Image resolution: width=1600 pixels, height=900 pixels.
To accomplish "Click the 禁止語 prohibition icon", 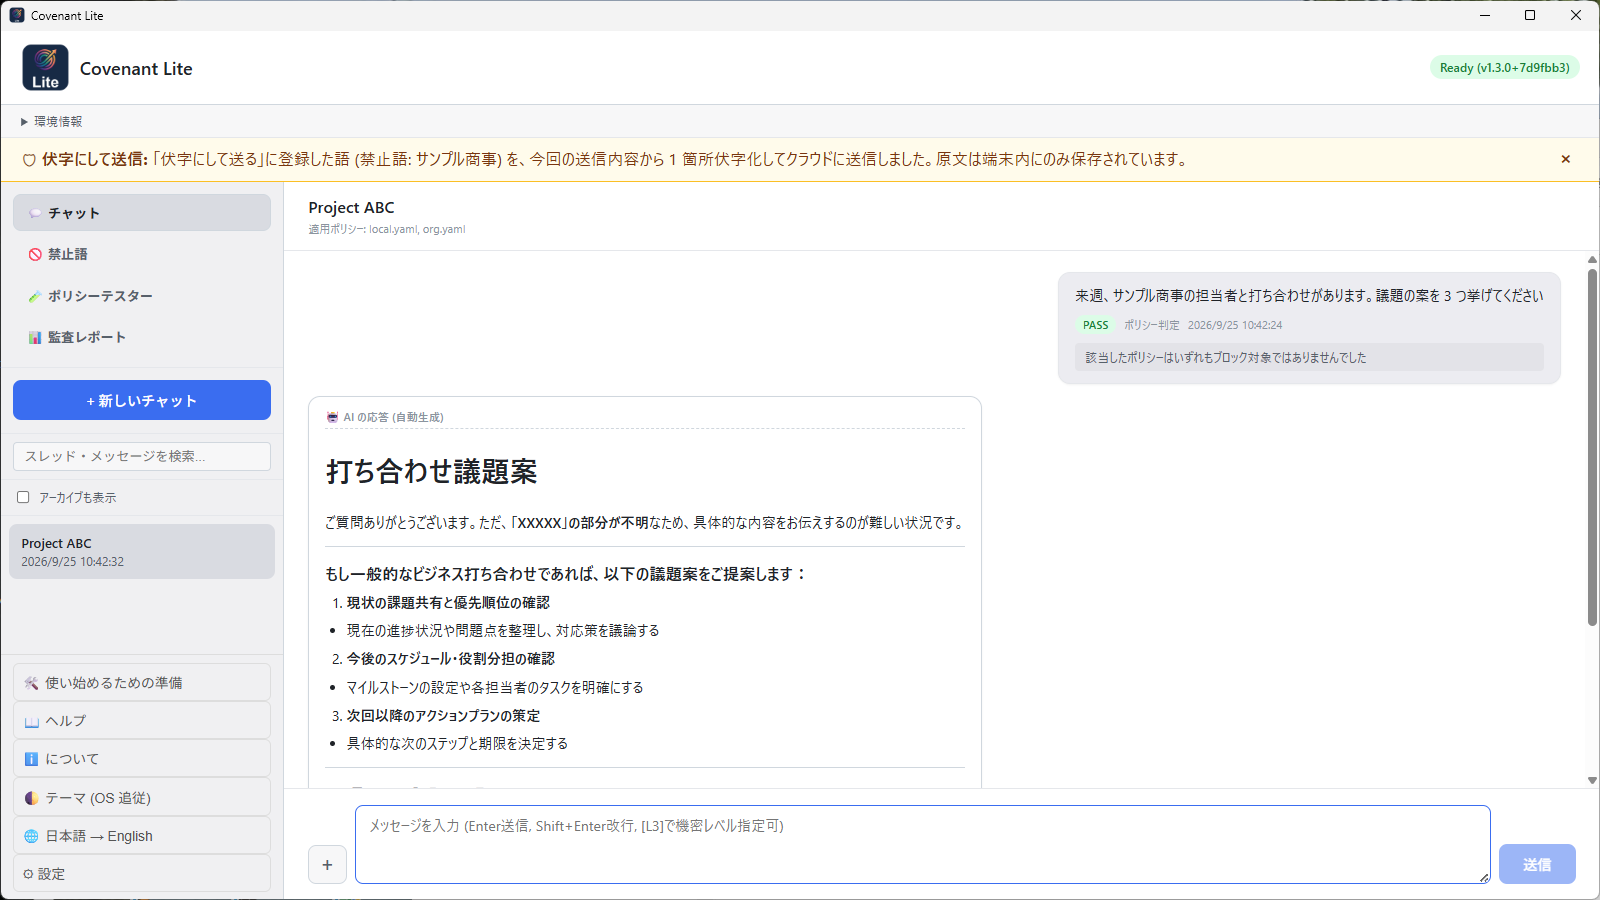I will point(35,255).
